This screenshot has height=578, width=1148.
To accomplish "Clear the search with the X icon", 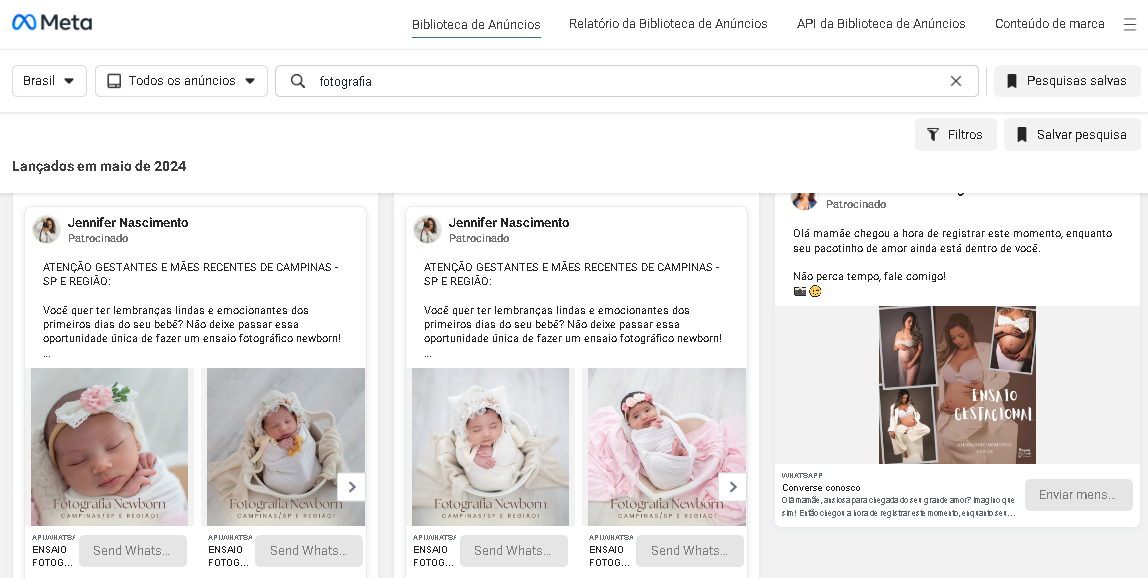I will (x=955, y=81).
